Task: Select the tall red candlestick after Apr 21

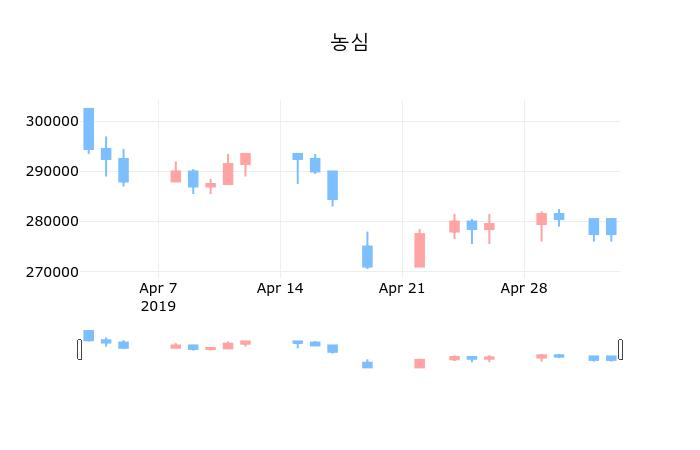Action: (x=420, y=250)
